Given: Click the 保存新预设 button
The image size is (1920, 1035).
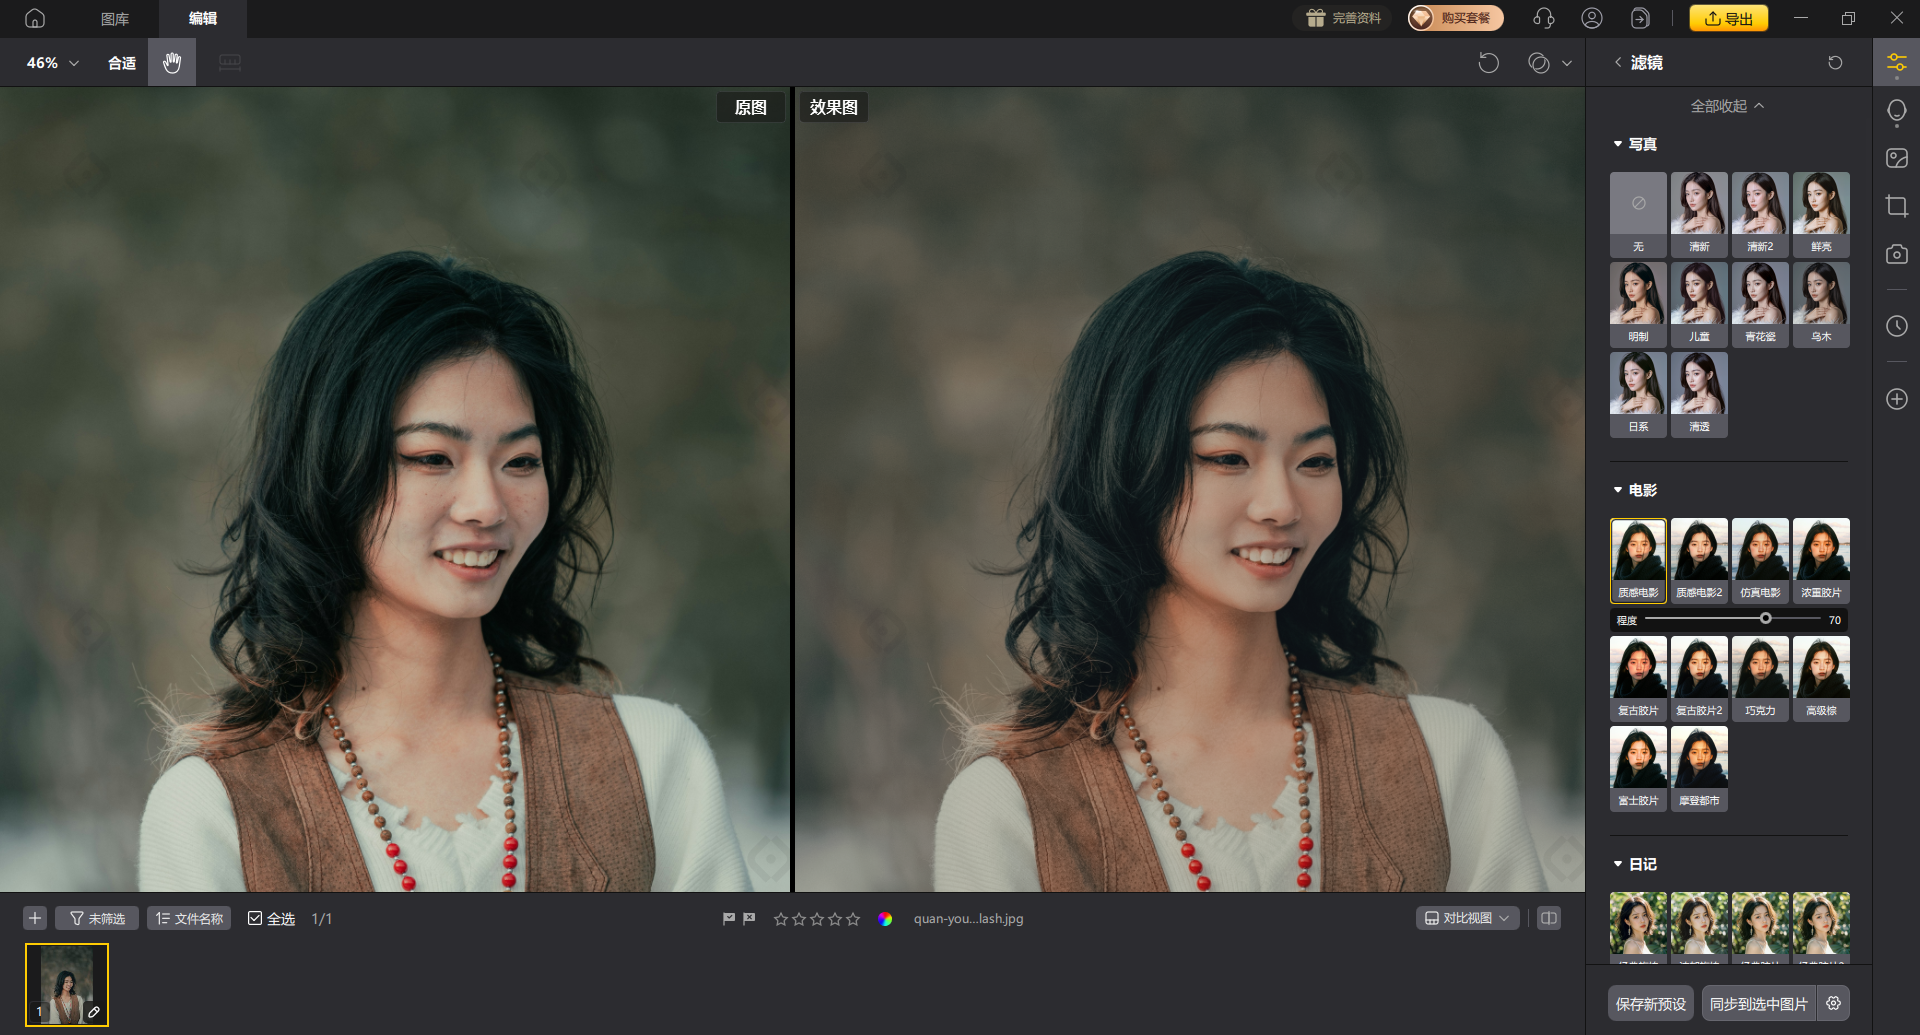Looking at the screenshot, I should tap(1650, 1003).
